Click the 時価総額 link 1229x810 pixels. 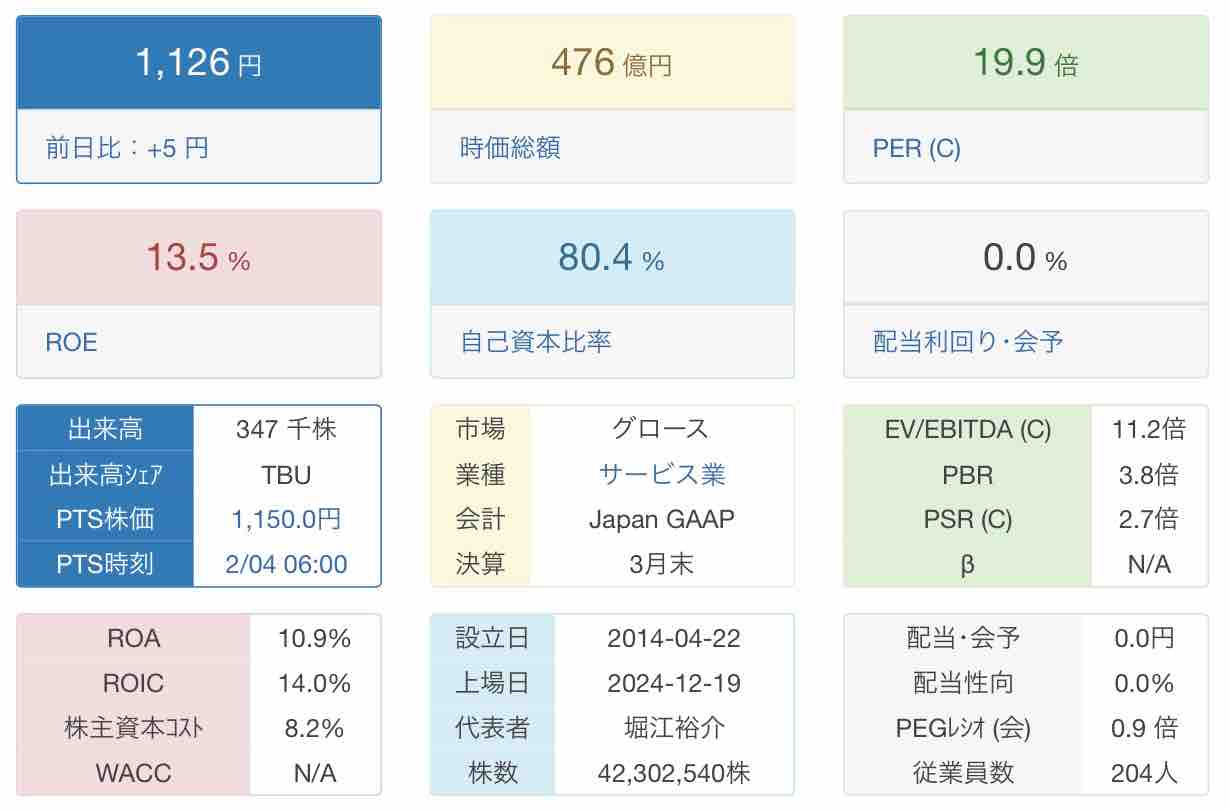coord(510,148)
